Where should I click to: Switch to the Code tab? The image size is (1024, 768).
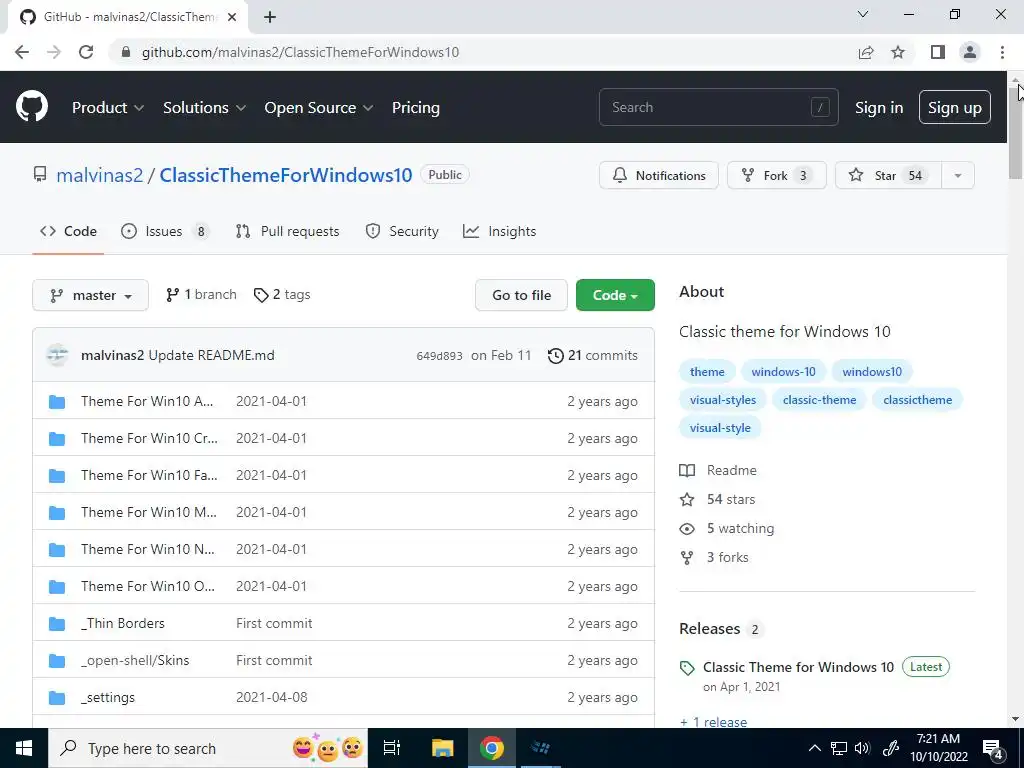[x=68, y=231]
